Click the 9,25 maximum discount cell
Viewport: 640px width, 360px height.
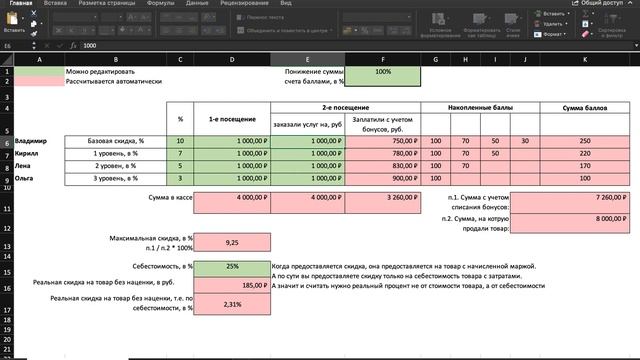click(232, 242)
